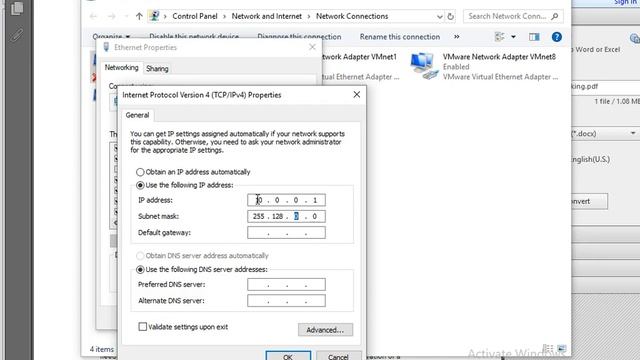Click Rename this connection toolbar command
The height and width of the screenshot is (360, 640).
coord(400,37)
